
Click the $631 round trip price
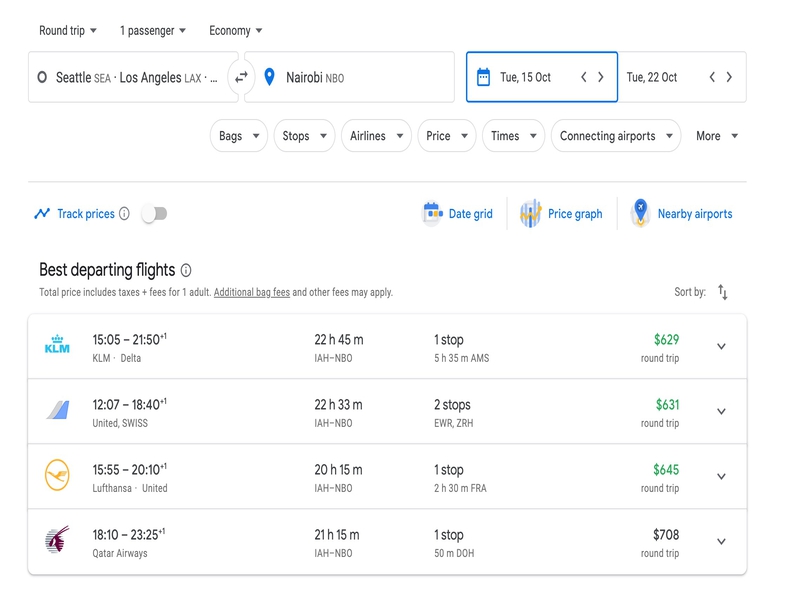tap(667, 405)
